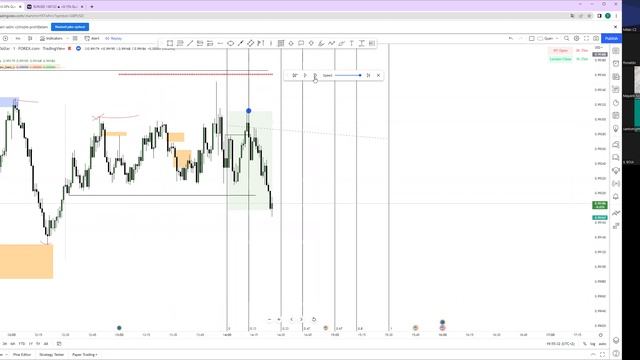Open the notifications bell panel
640x360 pixels.
tap(616, 197)
